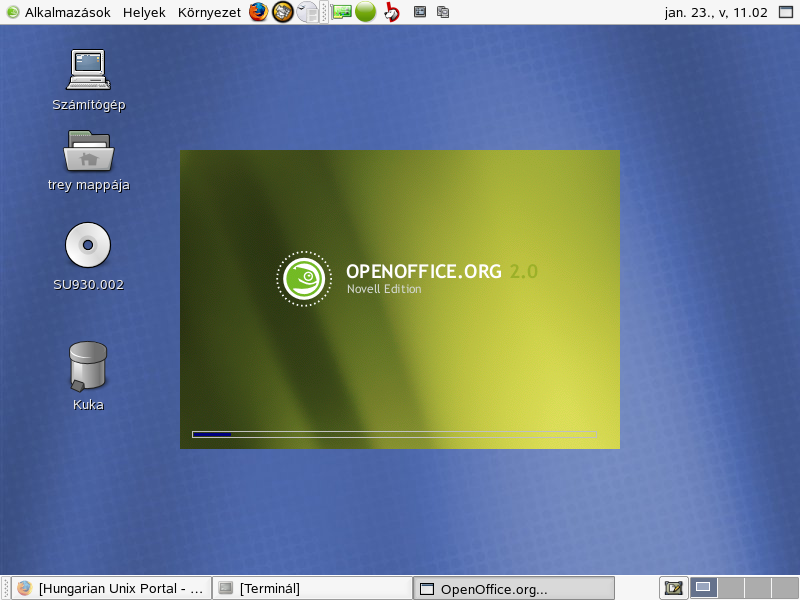Open the Helyek menu
800x600 pixels.
(x=144, y=12)
